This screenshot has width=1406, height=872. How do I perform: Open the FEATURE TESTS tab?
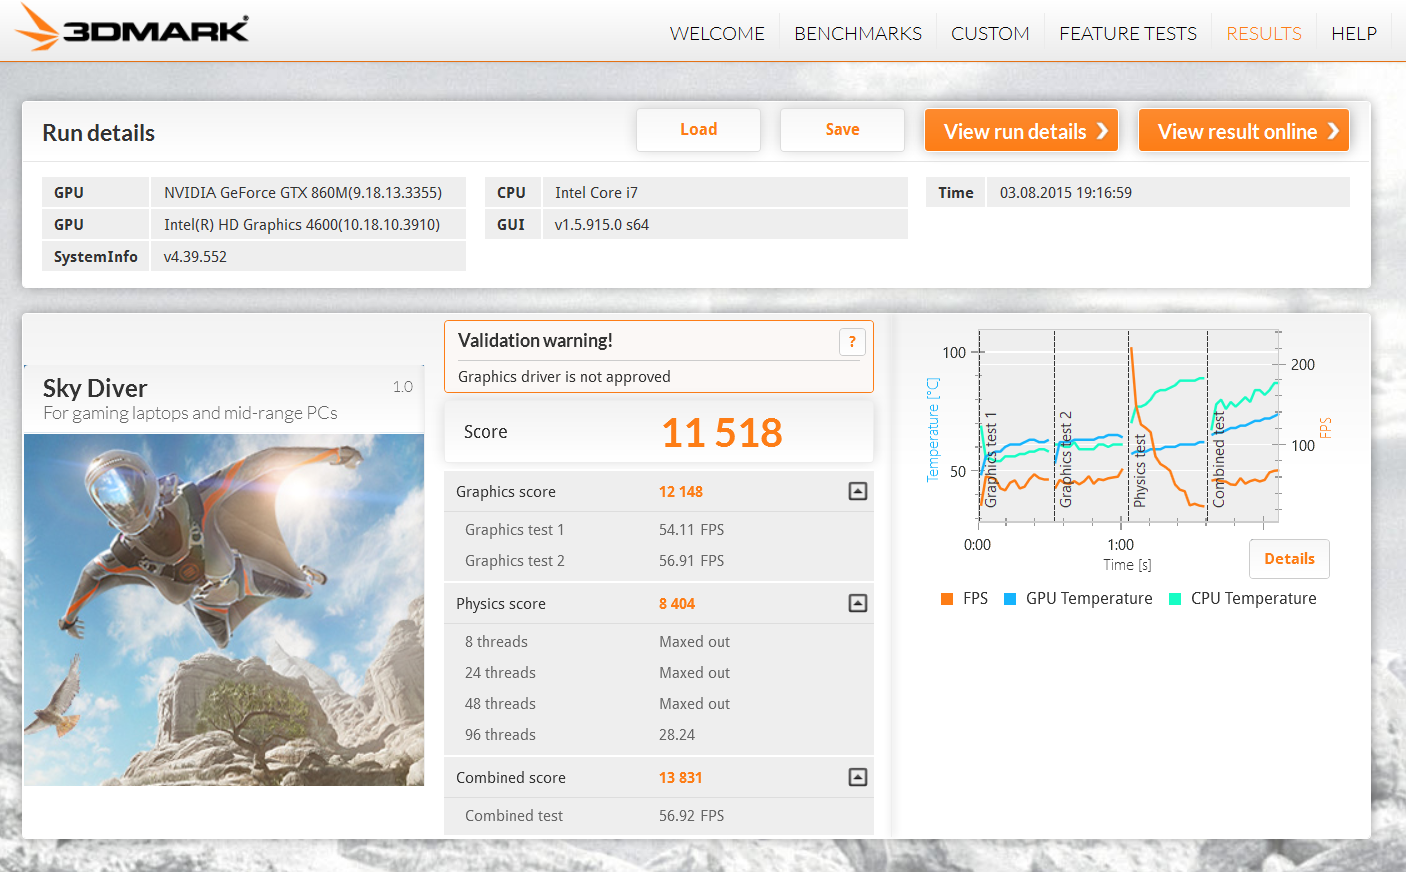[1128, 34]
